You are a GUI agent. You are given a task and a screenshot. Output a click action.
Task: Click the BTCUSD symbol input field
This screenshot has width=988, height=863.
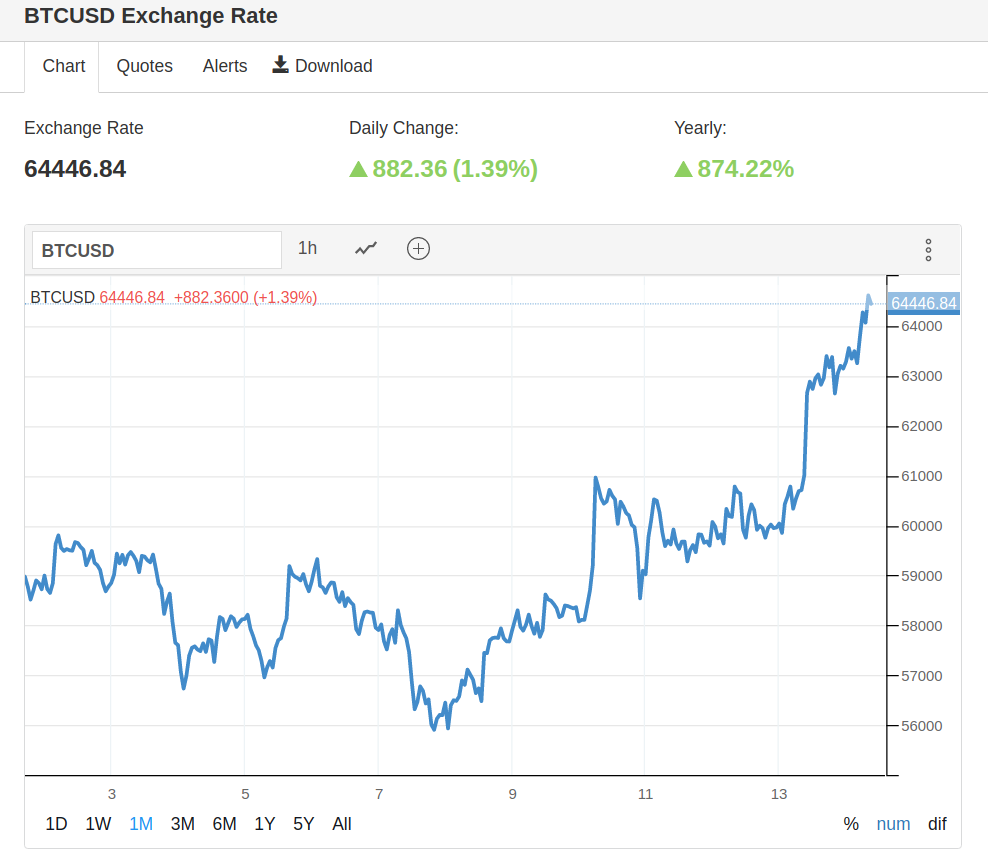click(x=157, y=250)
